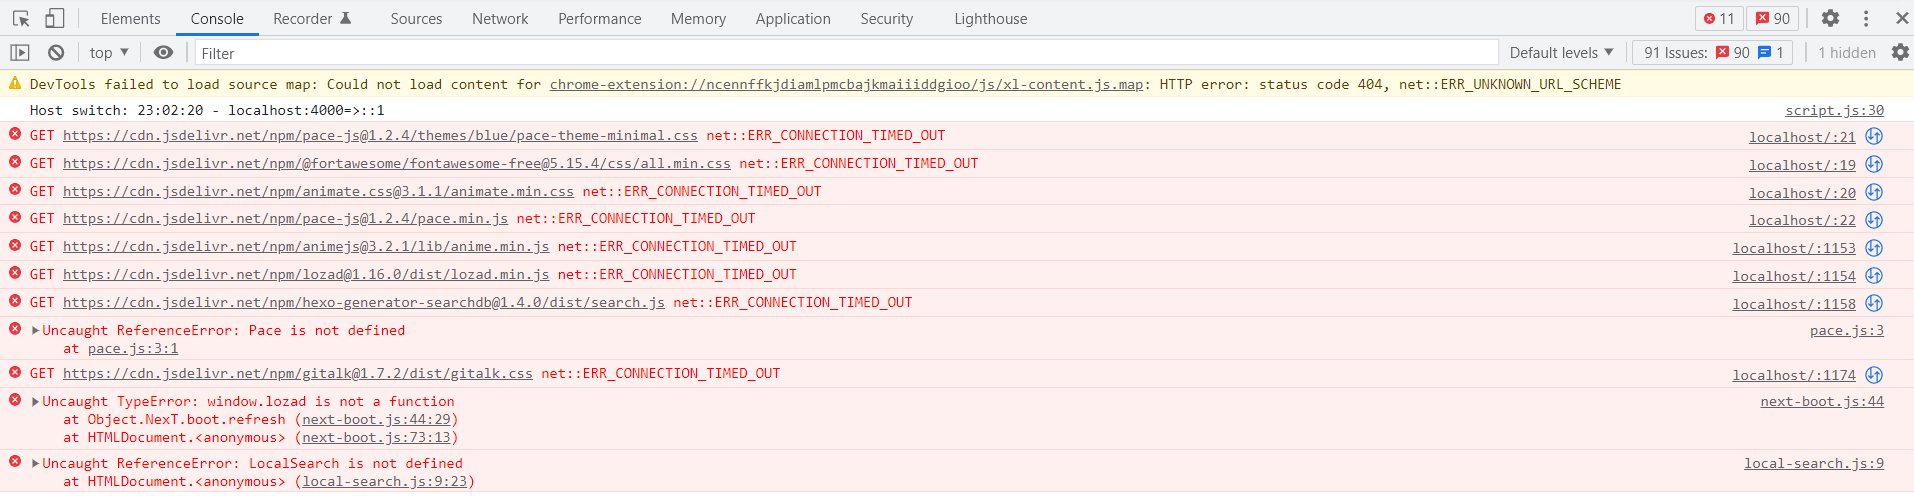Click the red 11 errors counter
The height and width of the screenshot is (497, 1914).
pos(1719,18)
